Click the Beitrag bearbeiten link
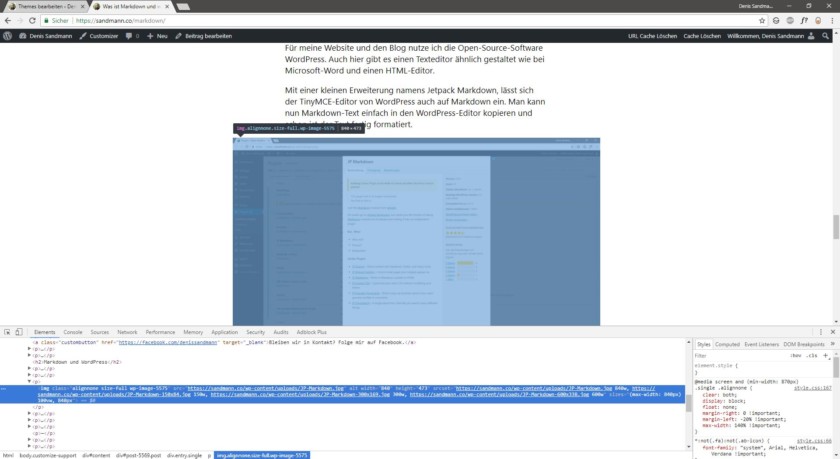 click(203, 36)
